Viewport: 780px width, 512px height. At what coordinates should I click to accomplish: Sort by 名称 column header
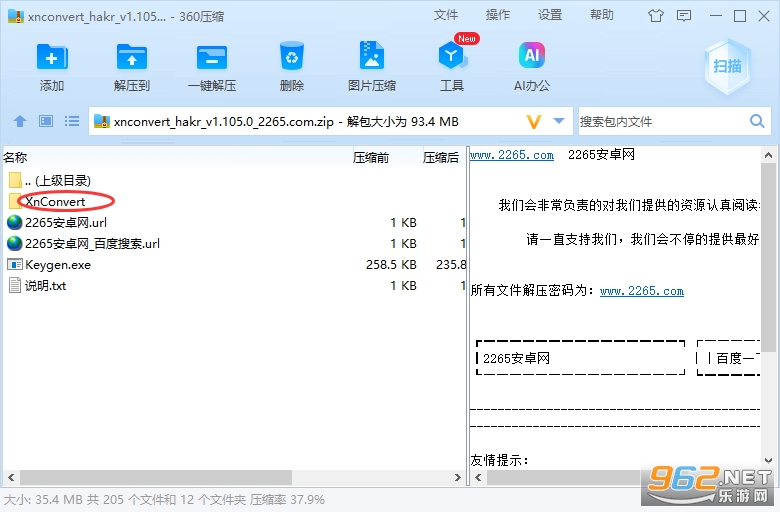pyautogui.click(x=15, y=158)
